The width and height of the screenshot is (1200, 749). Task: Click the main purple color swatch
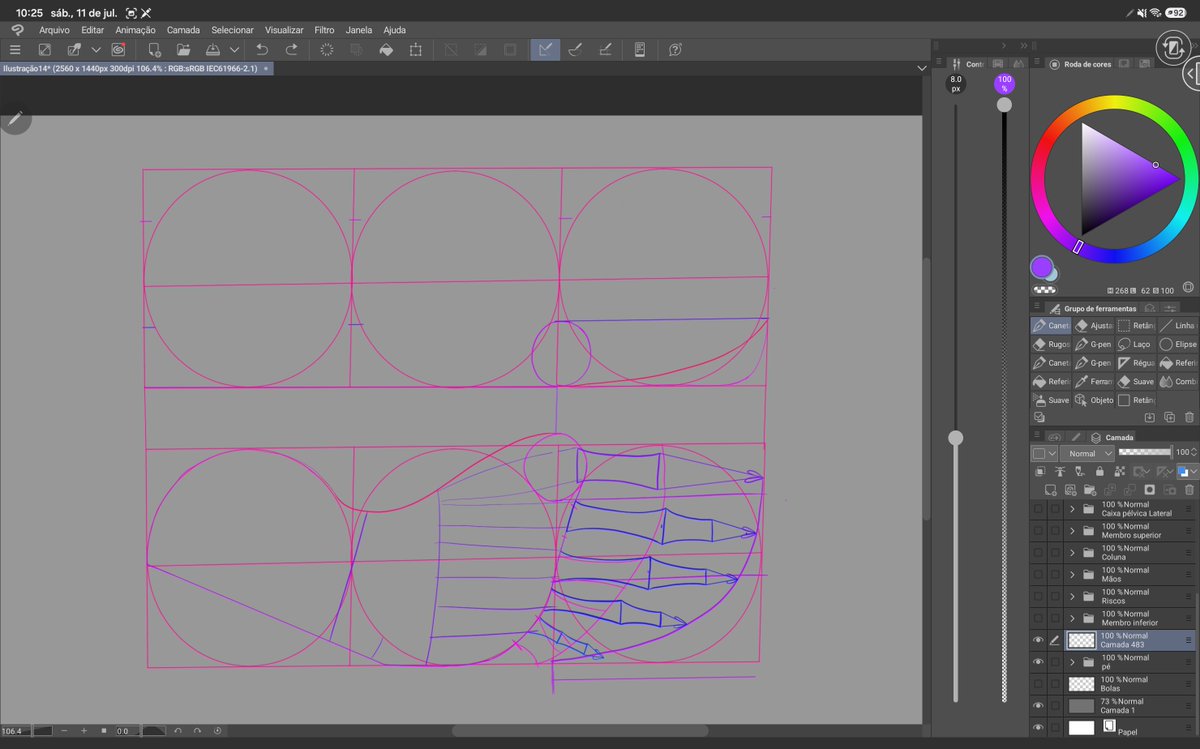pyautogui.click(x=1041, y=267)
